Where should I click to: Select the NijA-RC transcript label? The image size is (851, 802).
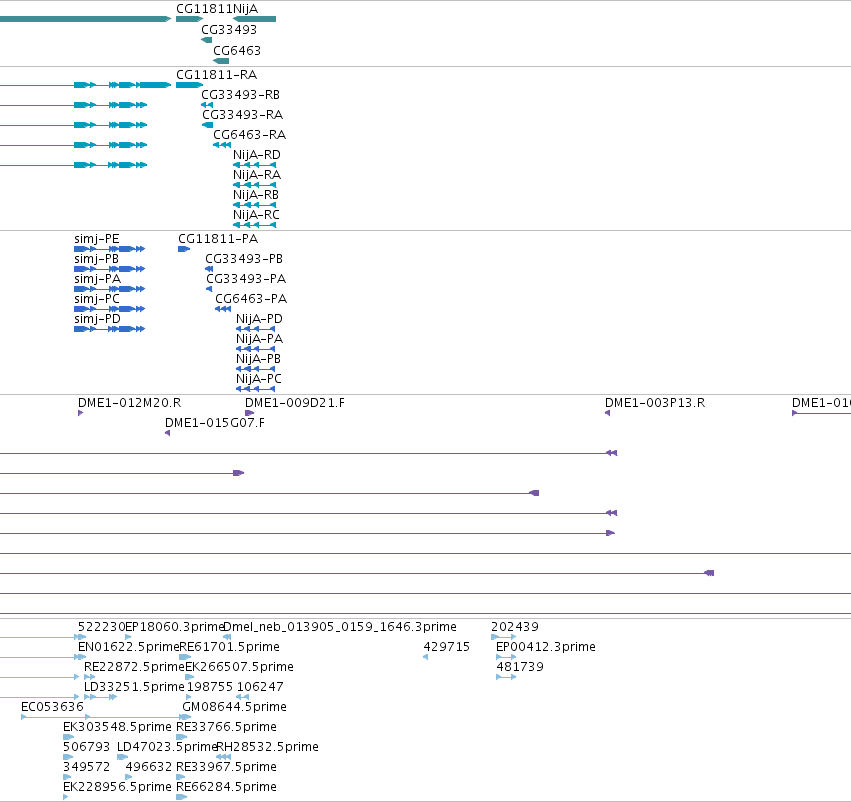256,214
